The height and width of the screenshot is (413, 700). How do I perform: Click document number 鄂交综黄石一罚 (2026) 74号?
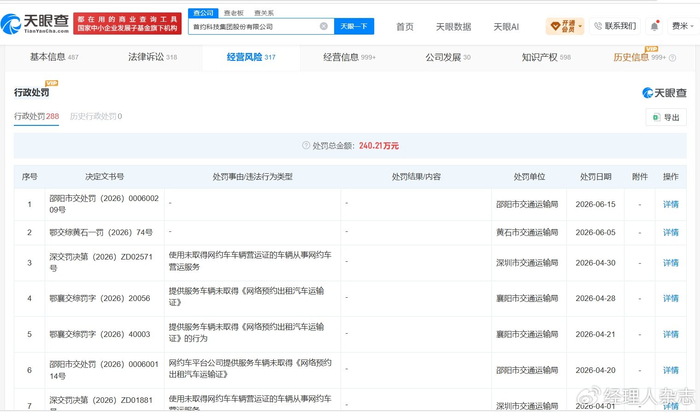tap(101, 233)
